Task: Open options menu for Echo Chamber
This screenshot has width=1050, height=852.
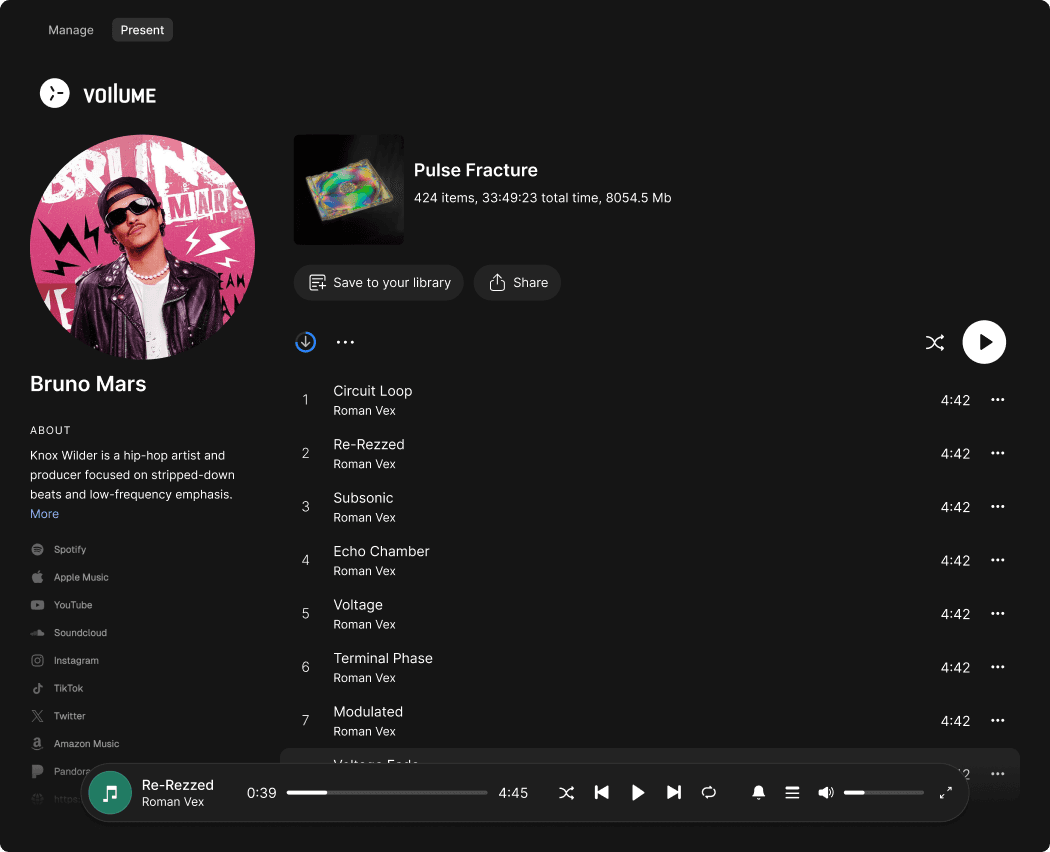Action: pyautogui.click(x=997, y=561)
